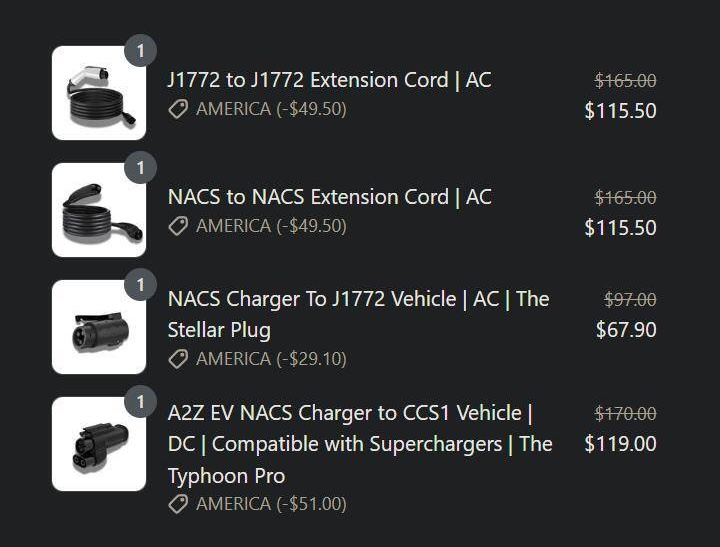Click discount tag icon under NACS extension cord
The width and height of the screenshot is (720, 547).
[x=178, y=226]
